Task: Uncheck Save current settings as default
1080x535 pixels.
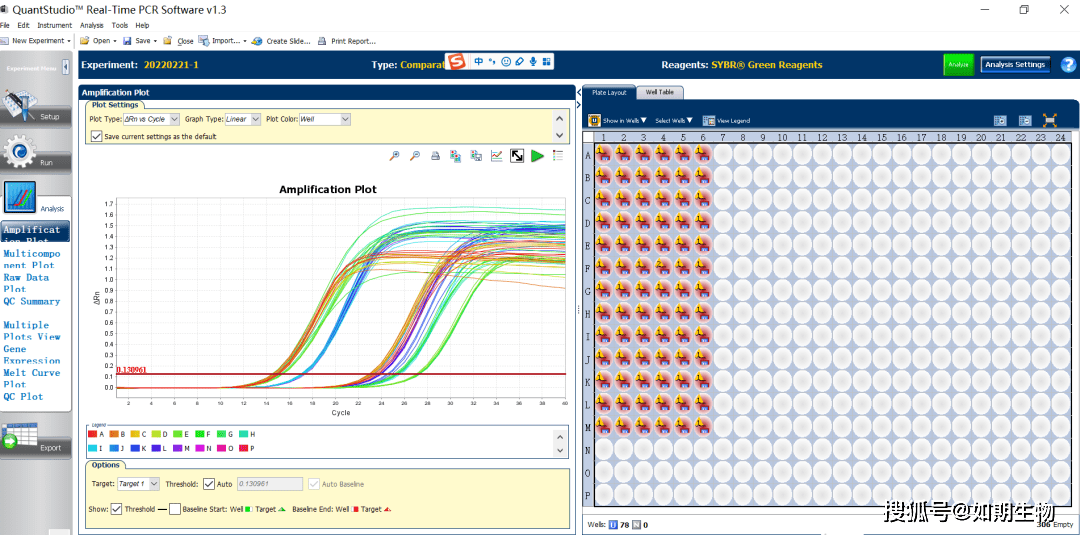Action: pyautogui.click(x=96, y=136)
